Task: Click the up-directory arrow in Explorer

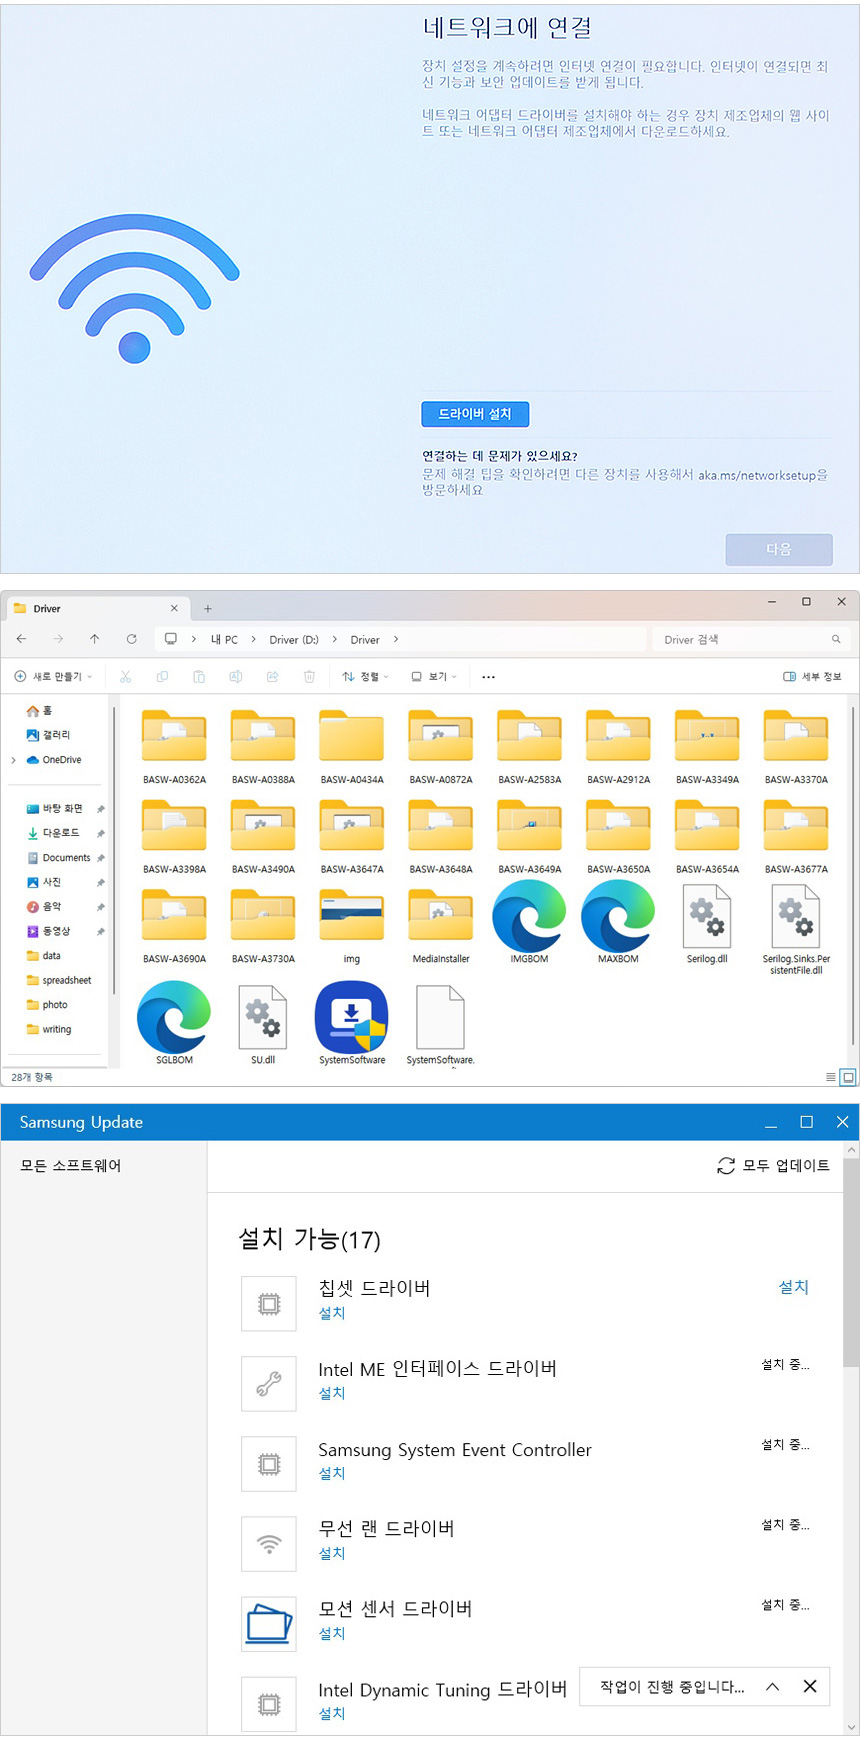Action: click(94, 639)
